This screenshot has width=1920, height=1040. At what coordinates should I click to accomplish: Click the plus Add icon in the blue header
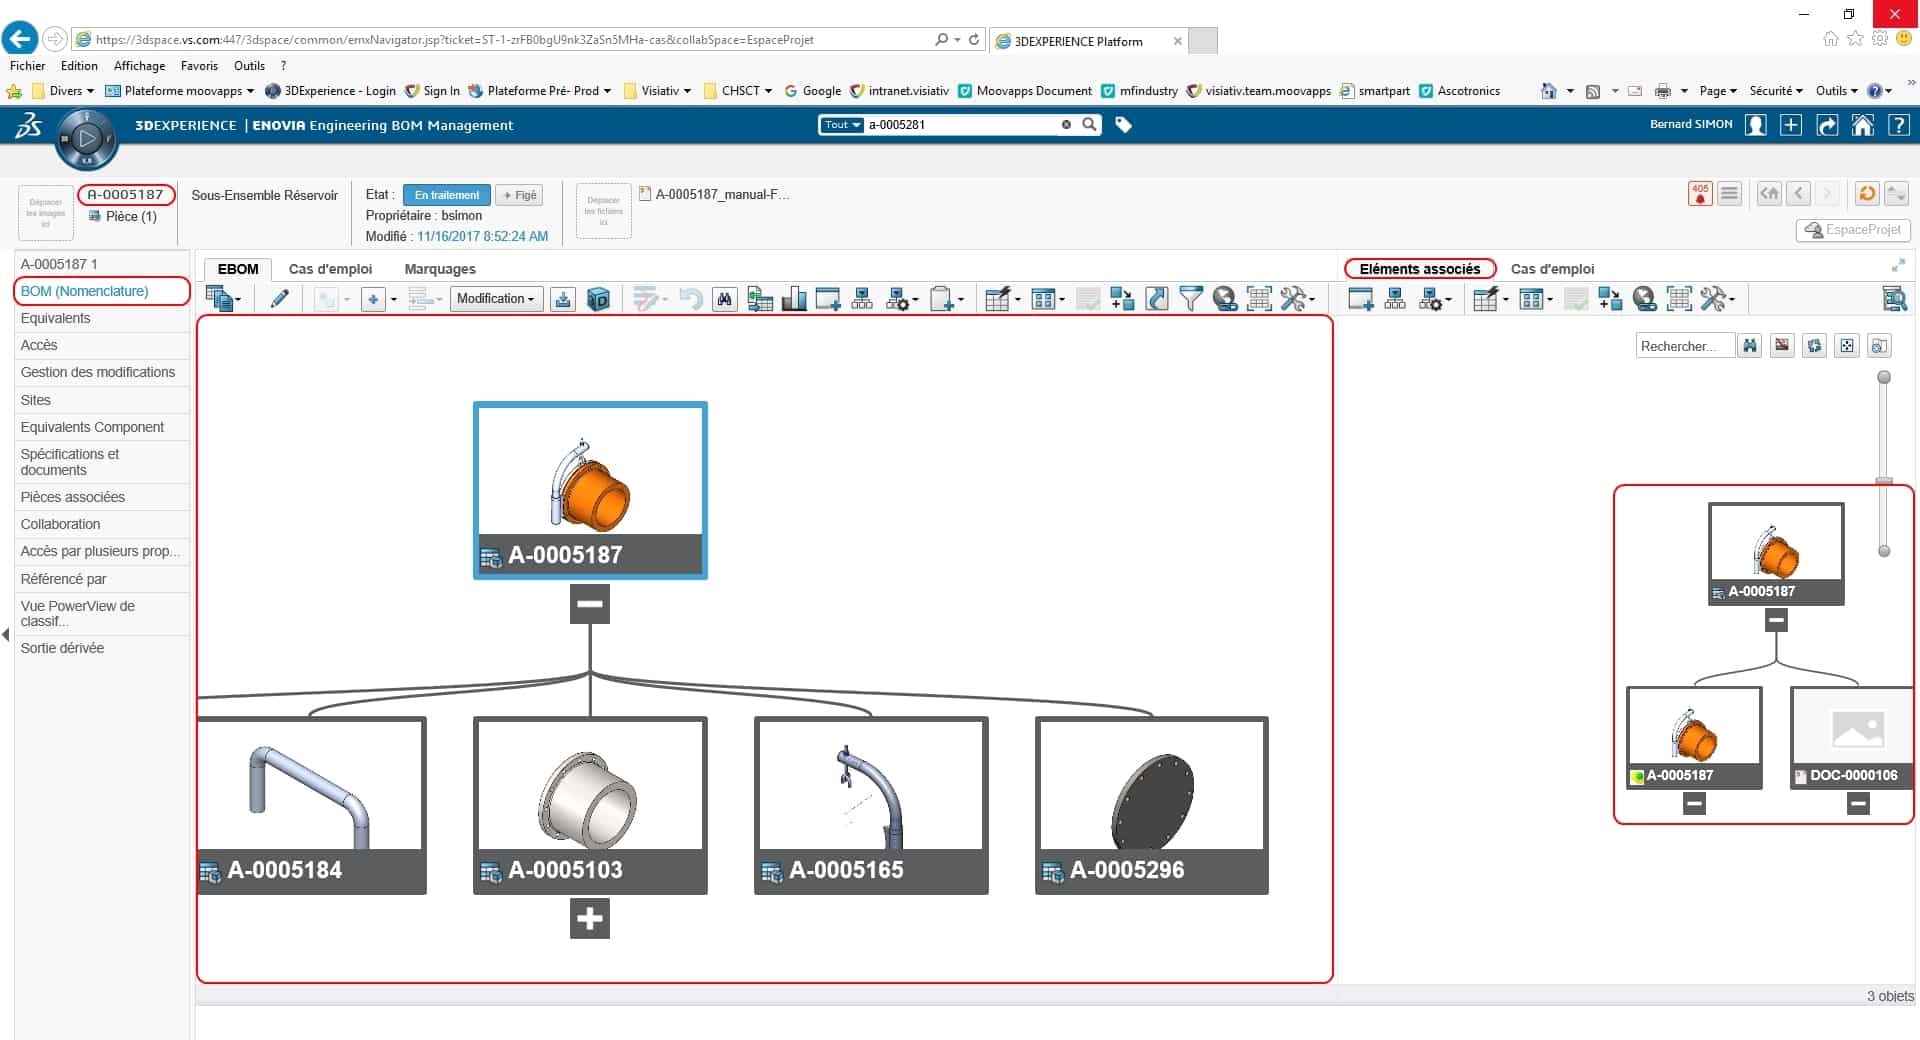pos(1791,125)
